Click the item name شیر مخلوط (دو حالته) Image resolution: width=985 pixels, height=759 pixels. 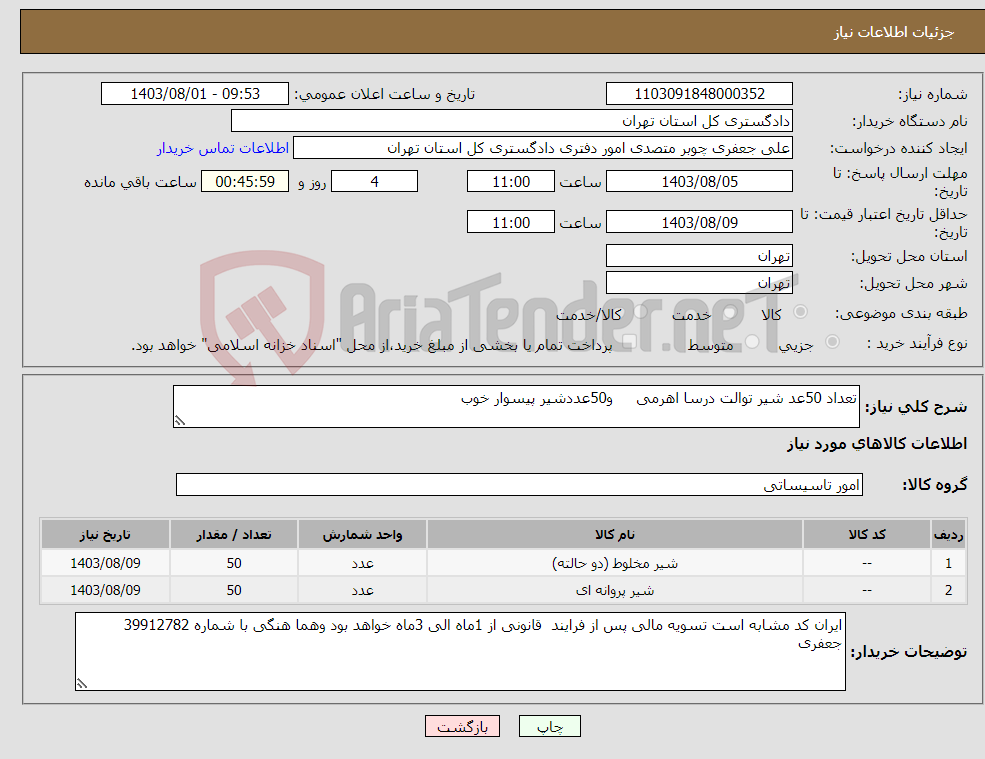coord(615,564)
